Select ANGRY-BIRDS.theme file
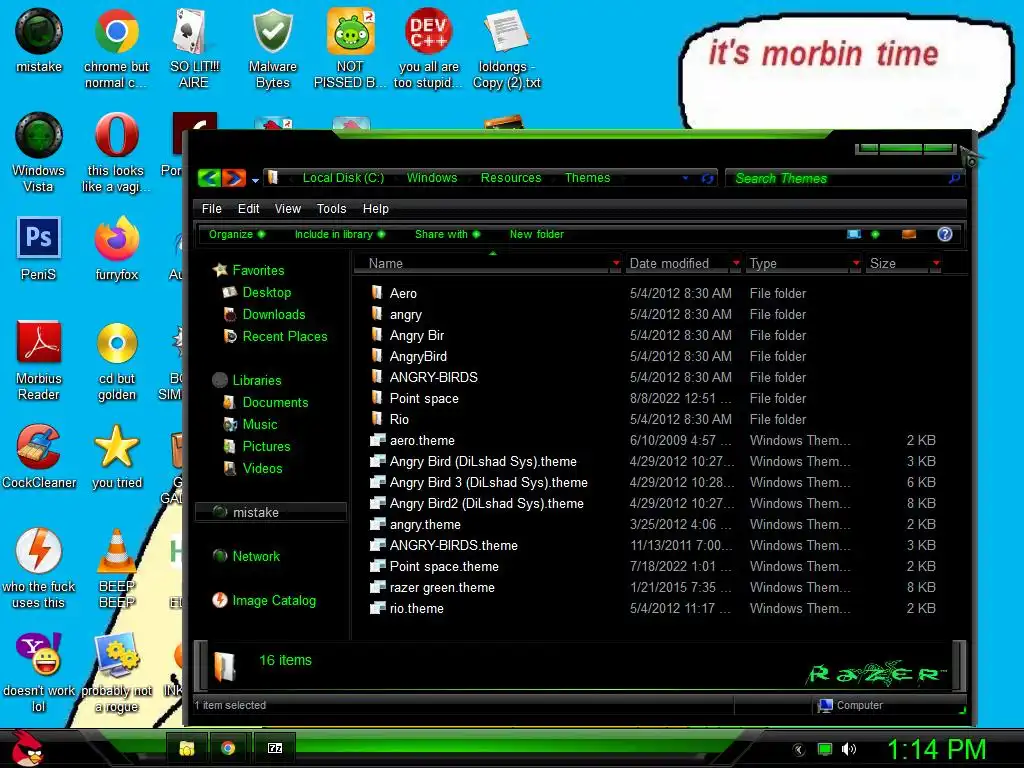Viewport: 1024px width, 768px height. [x=444, y=545]
